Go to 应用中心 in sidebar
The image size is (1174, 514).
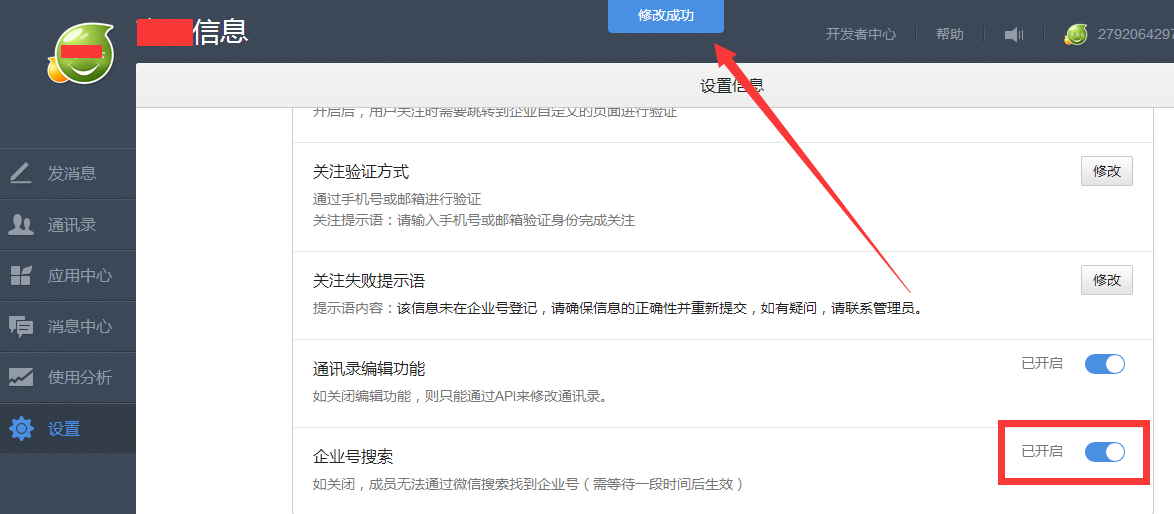tap(68, 275)
